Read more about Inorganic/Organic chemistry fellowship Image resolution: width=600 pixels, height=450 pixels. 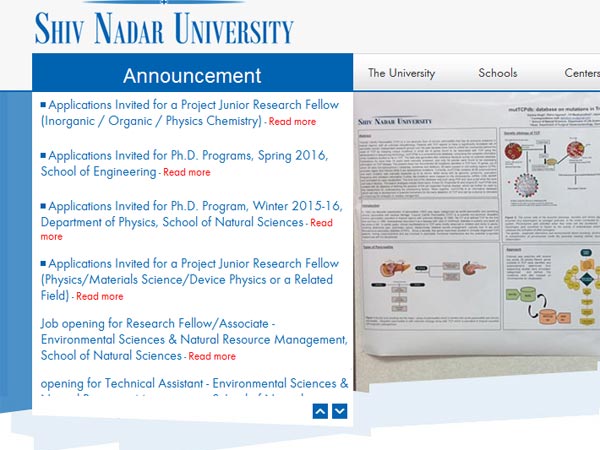(292, 122)
